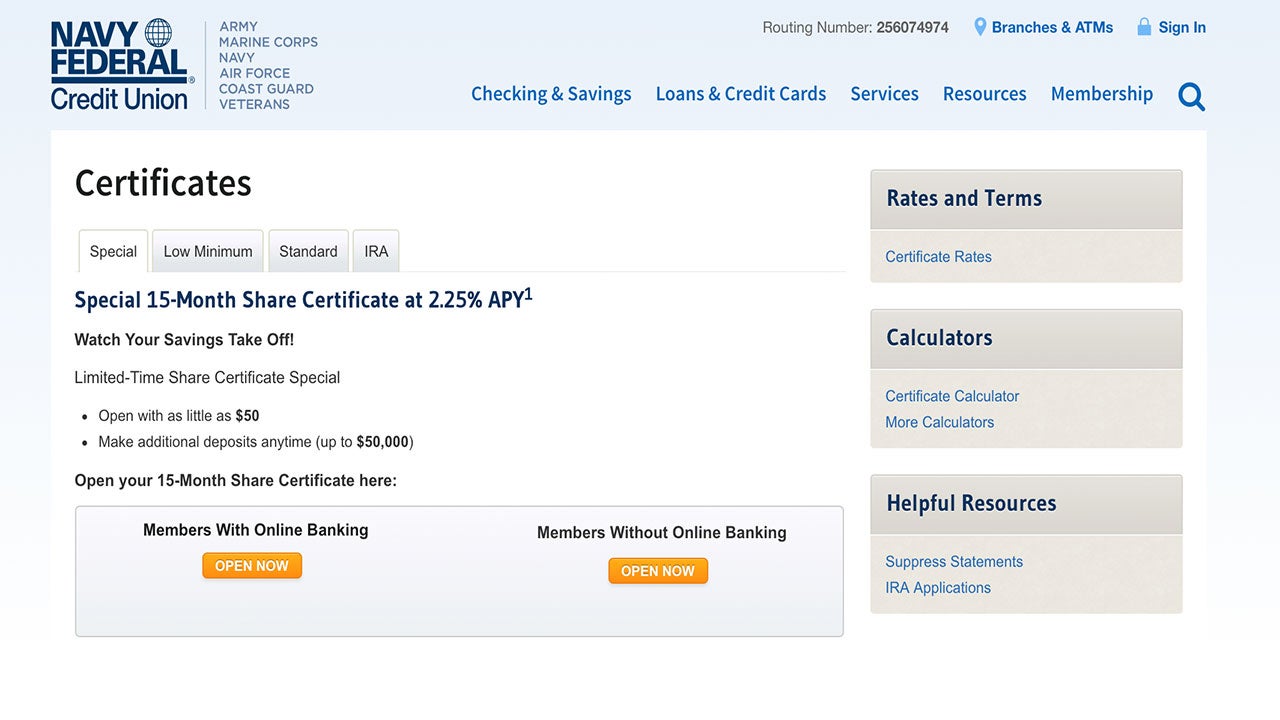Open the Checking & Savings menu

[x=551, y=94]
